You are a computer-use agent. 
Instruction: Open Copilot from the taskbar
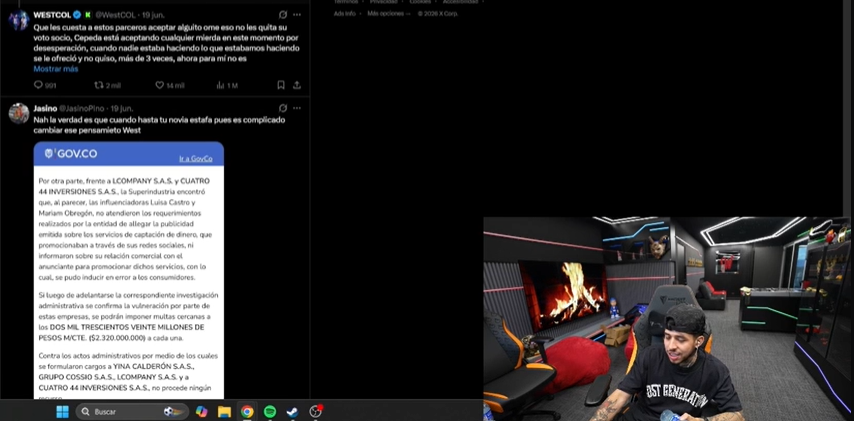202,412
